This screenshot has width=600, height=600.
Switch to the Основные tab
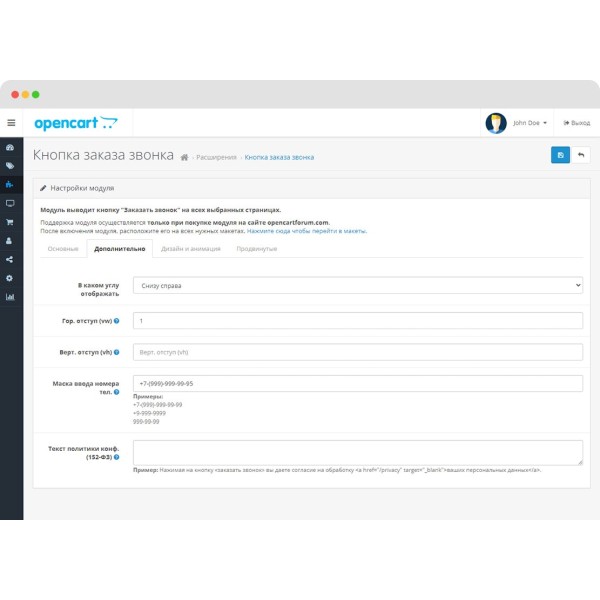tap(63, 249)
